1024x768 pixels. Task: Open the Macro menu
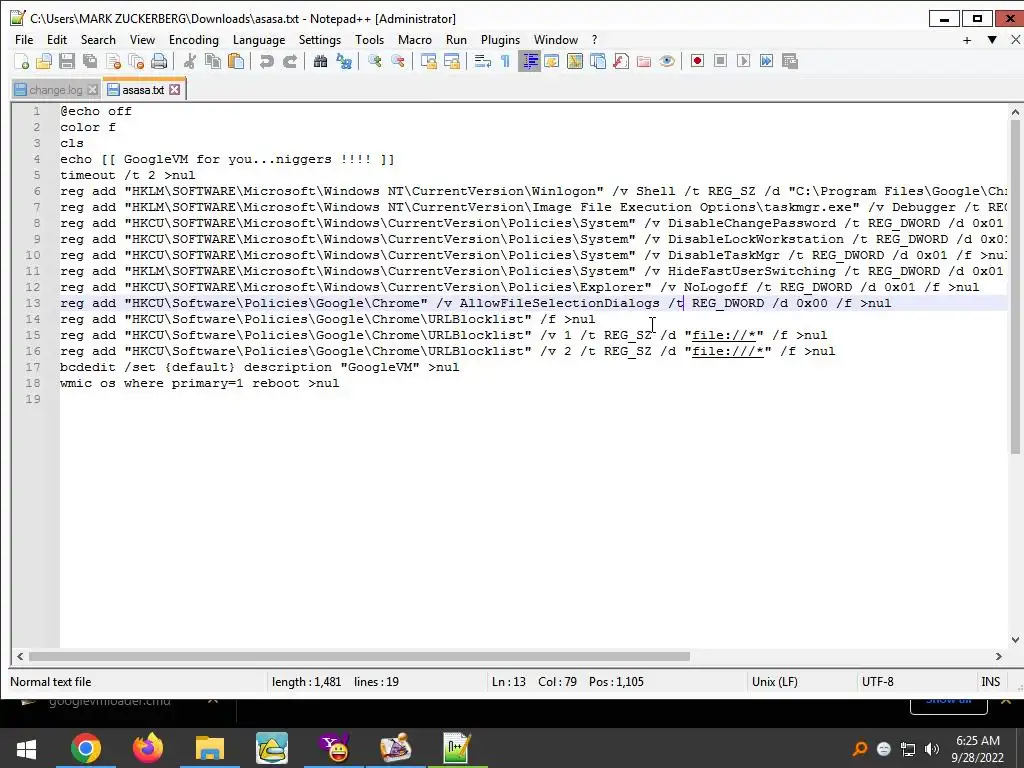[415, 40]
